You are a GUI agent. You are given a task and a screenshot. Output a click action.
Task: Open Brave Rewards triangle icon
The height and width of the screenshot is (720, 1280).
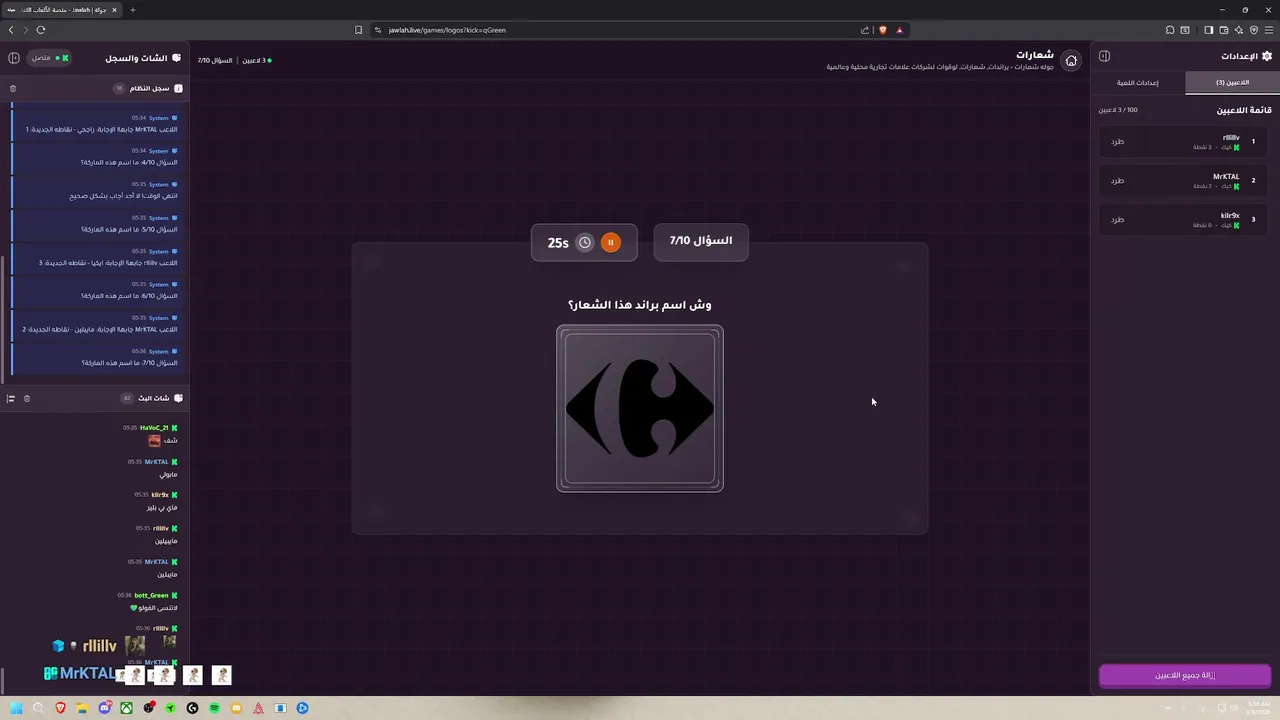click(x=900, y=30)
